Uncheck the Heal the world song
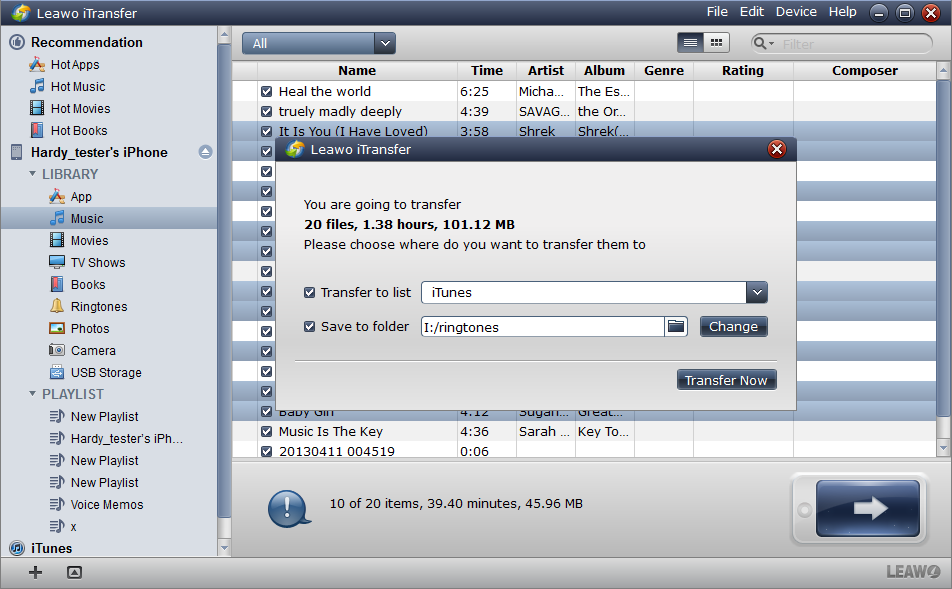The image size is (952, 589). click(x=267, y=92)
